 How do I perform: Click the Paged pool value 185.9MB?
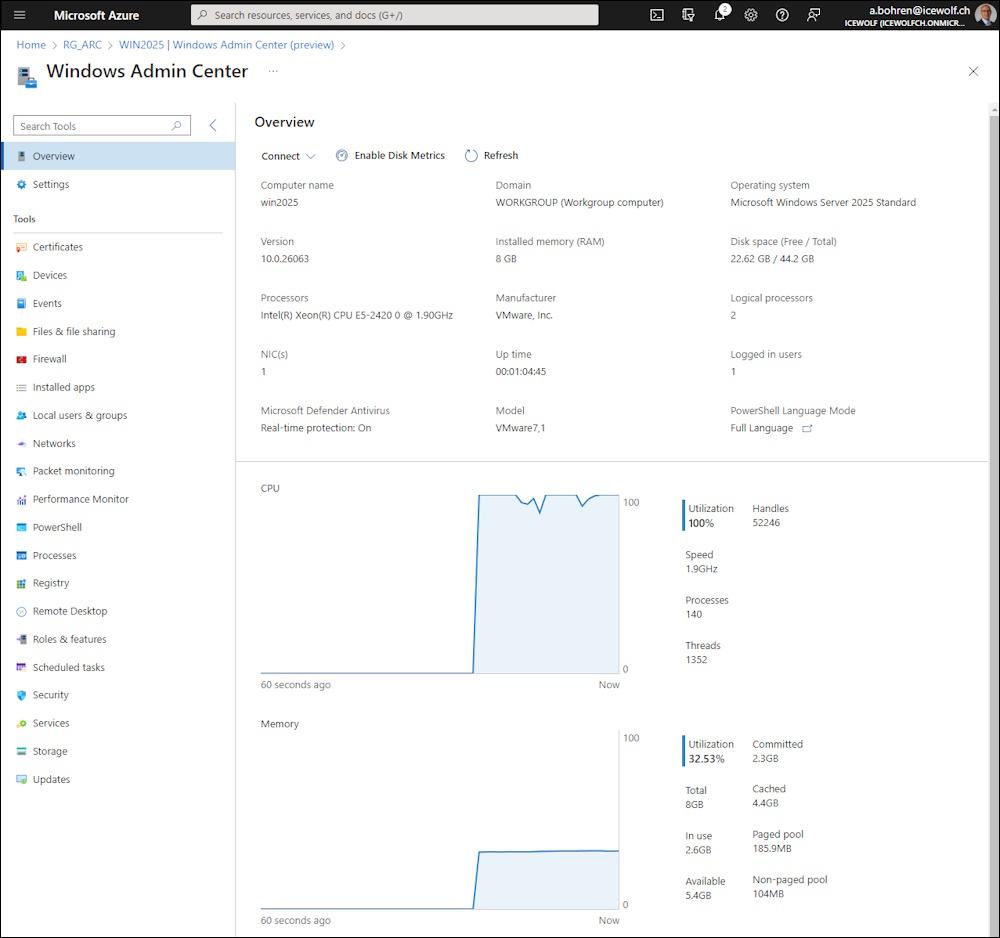pyautogui.click(x=772, y=849)
